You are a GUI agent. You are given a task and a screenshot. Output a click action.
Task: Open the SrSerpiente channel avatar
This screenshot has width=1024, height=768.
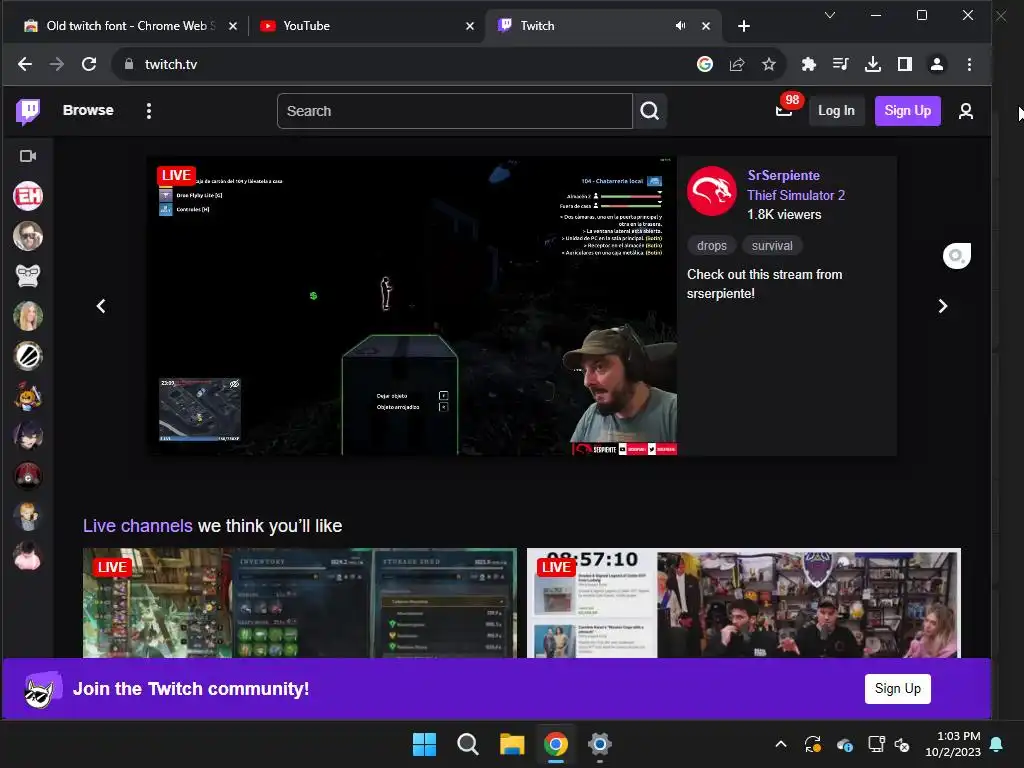712,191
